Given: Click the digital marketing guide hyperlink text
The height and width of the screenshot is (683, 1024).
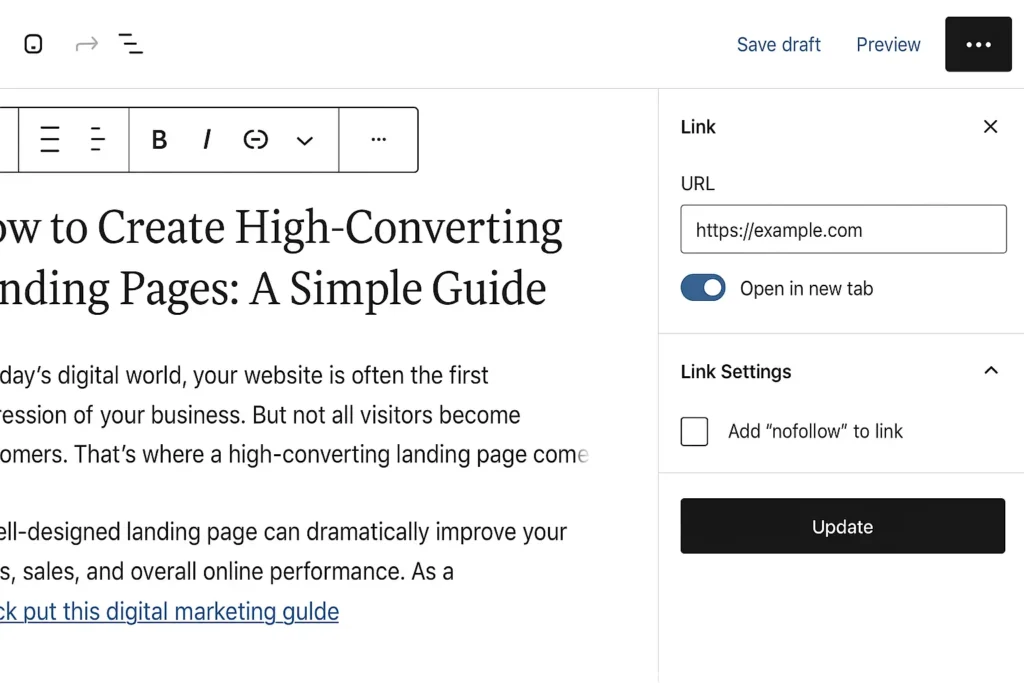Looking at the screenshot, I should tap(170, 611).
